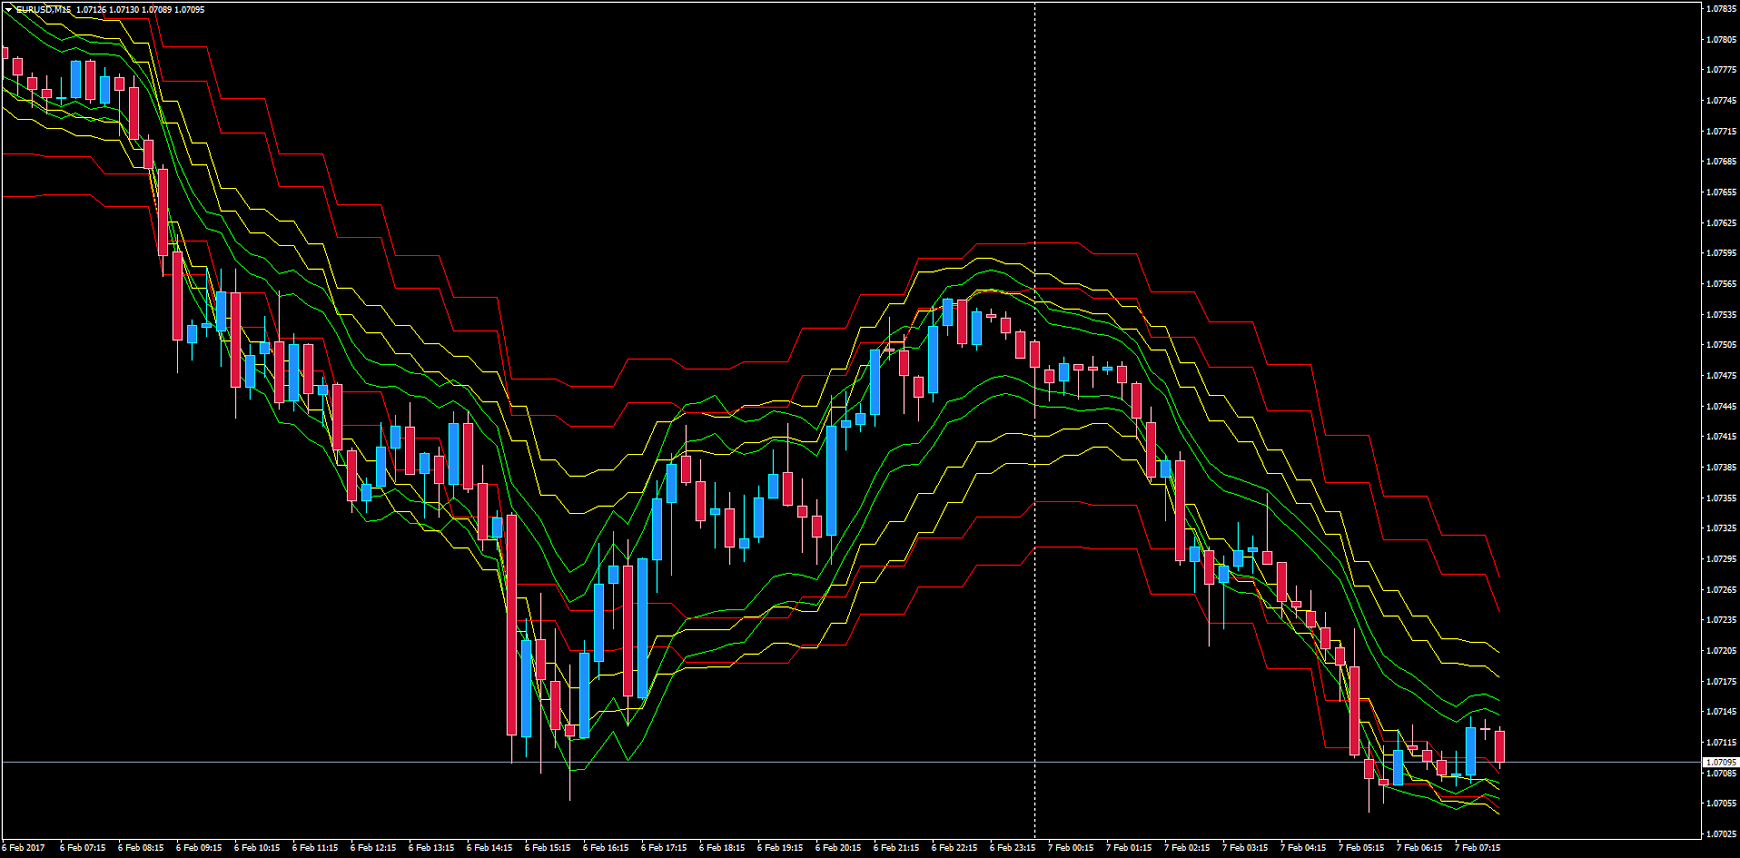Click the 6 Feb 11:15 time label
Viewport: 1740px width, 858px height.
click(315, 848)
